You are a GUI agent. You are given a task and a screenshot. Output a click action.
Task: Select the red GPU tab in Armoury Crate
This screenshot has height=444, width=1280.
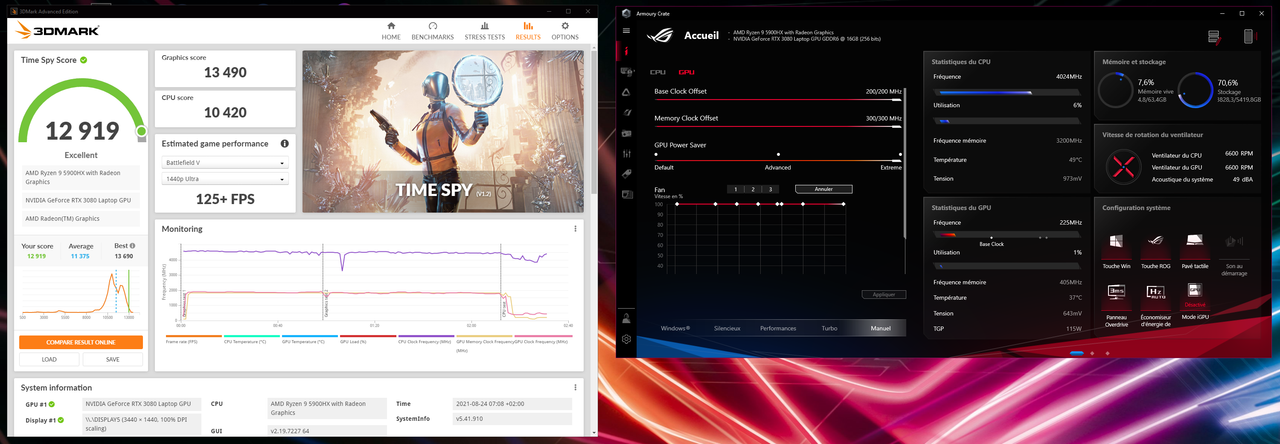[x=686, y=72]
